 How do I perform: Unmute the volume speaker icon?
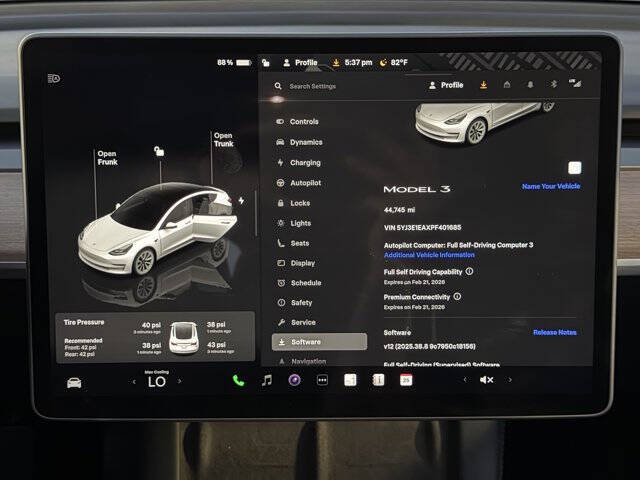pos(486,380)
